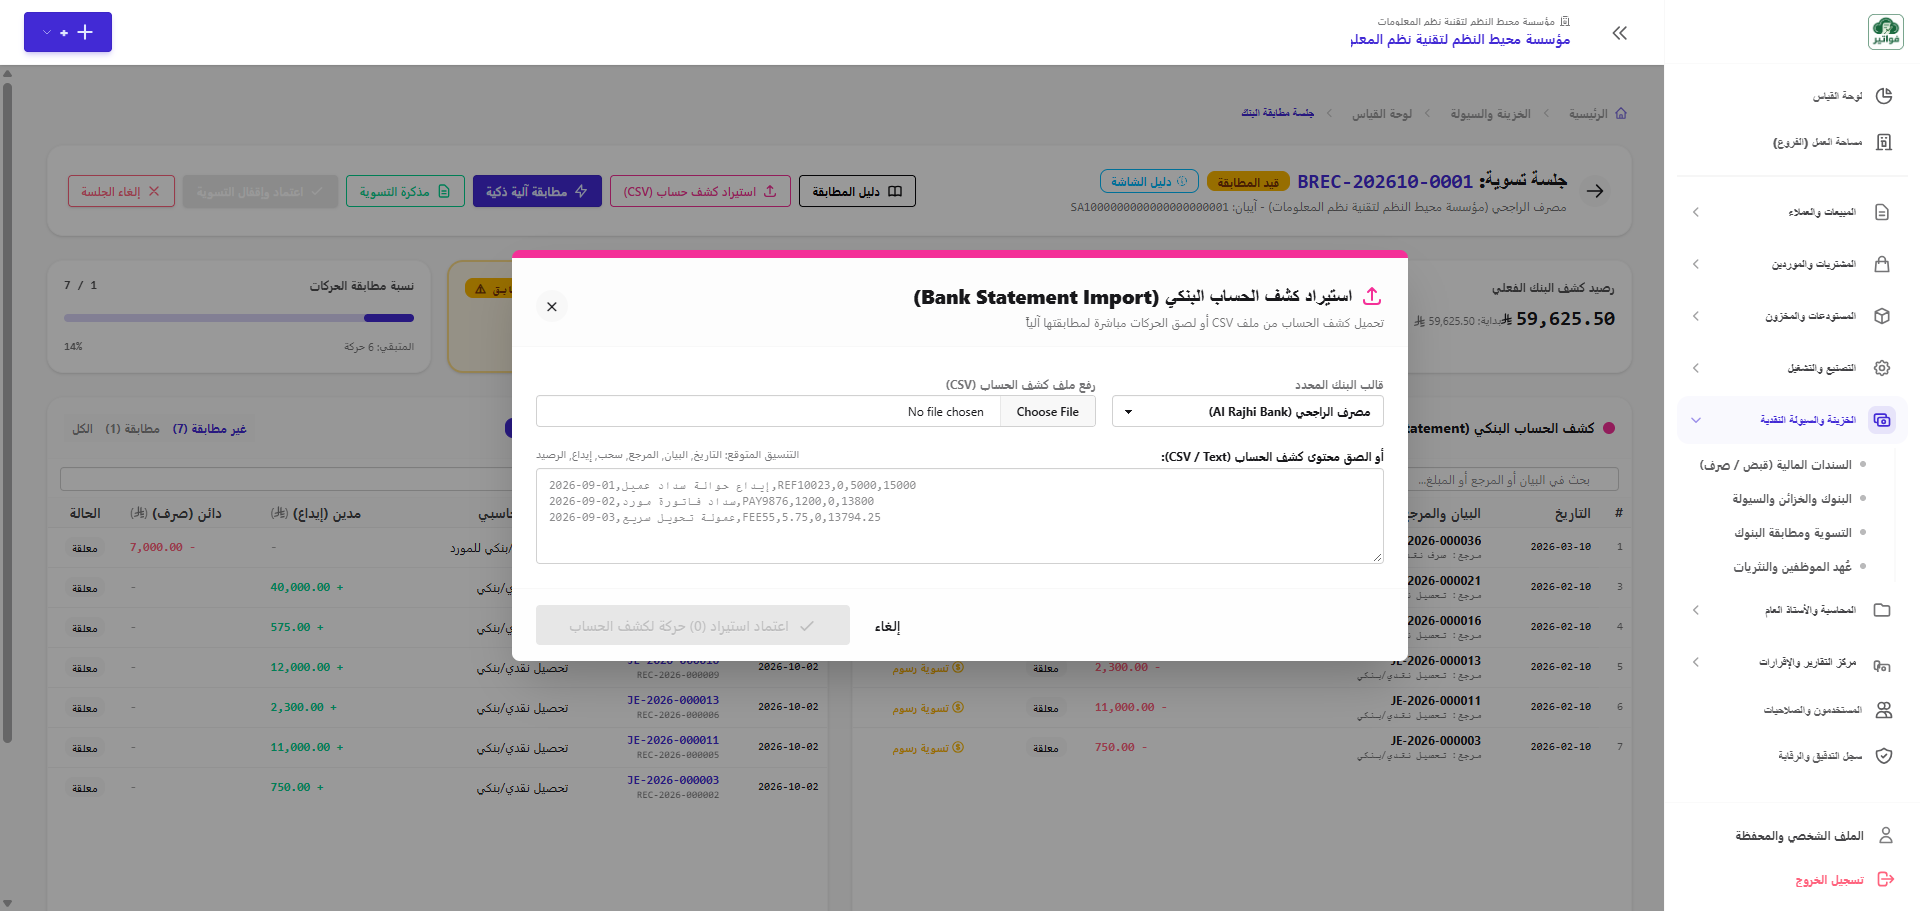This screenshot has width=1920, height=911.
Task: Click مطابقة آلية ذكية smart match button
Action: coord(537,191)
